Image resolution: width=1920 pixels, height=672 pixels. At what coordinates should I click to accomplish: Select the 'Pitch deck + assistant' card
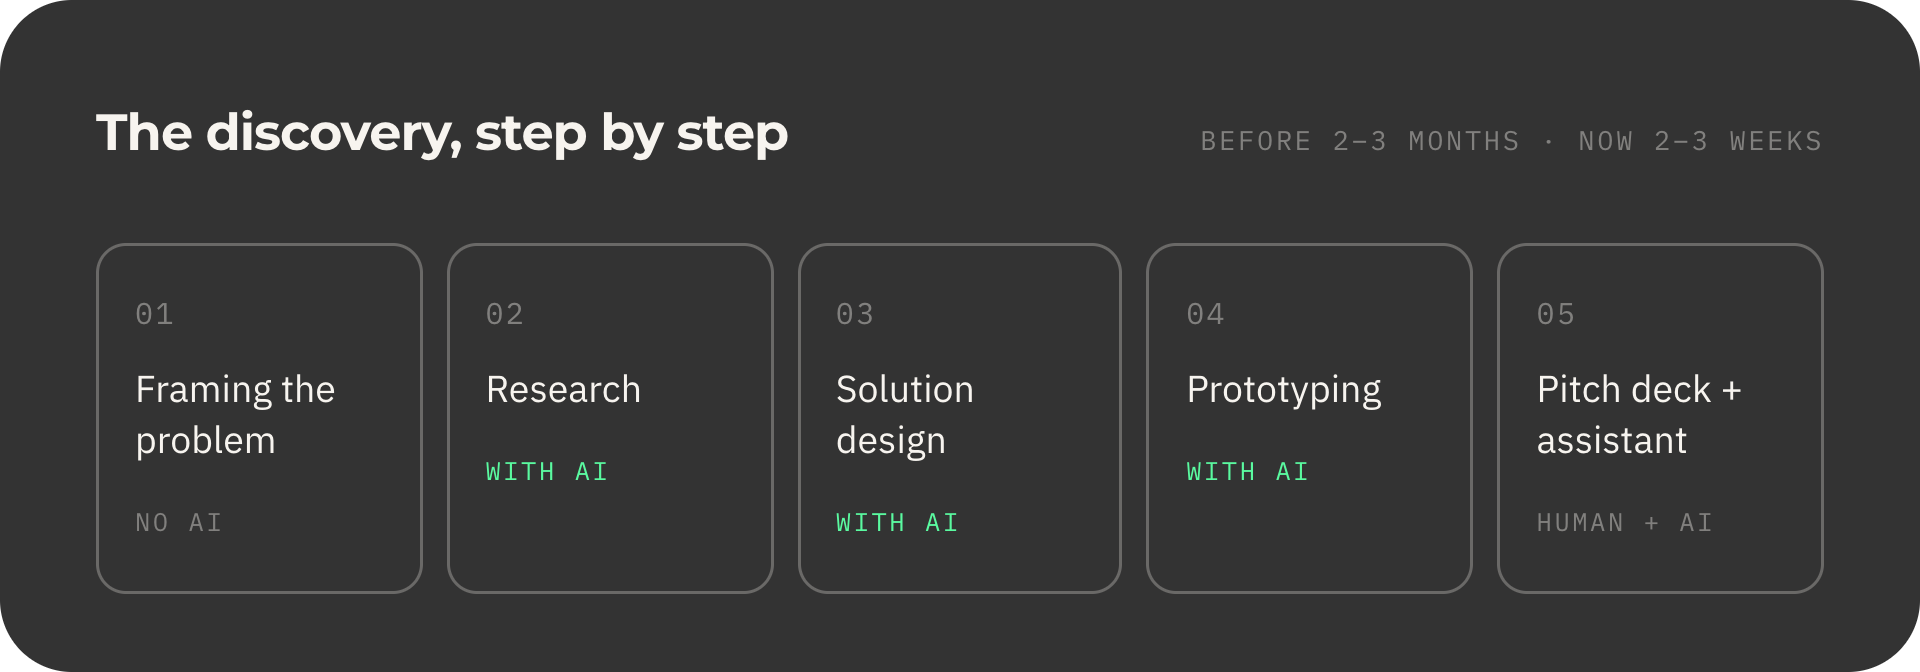1660,418
